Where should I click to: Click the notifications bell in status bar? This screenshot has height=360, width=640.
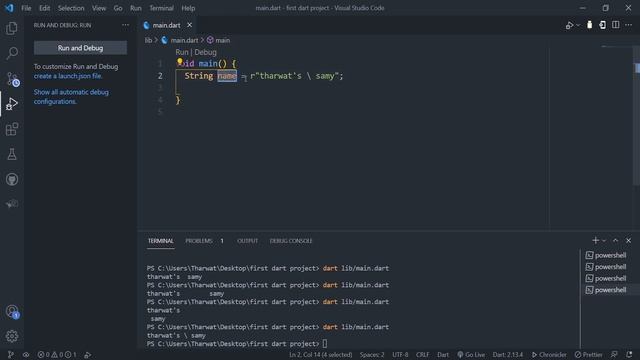629,355
